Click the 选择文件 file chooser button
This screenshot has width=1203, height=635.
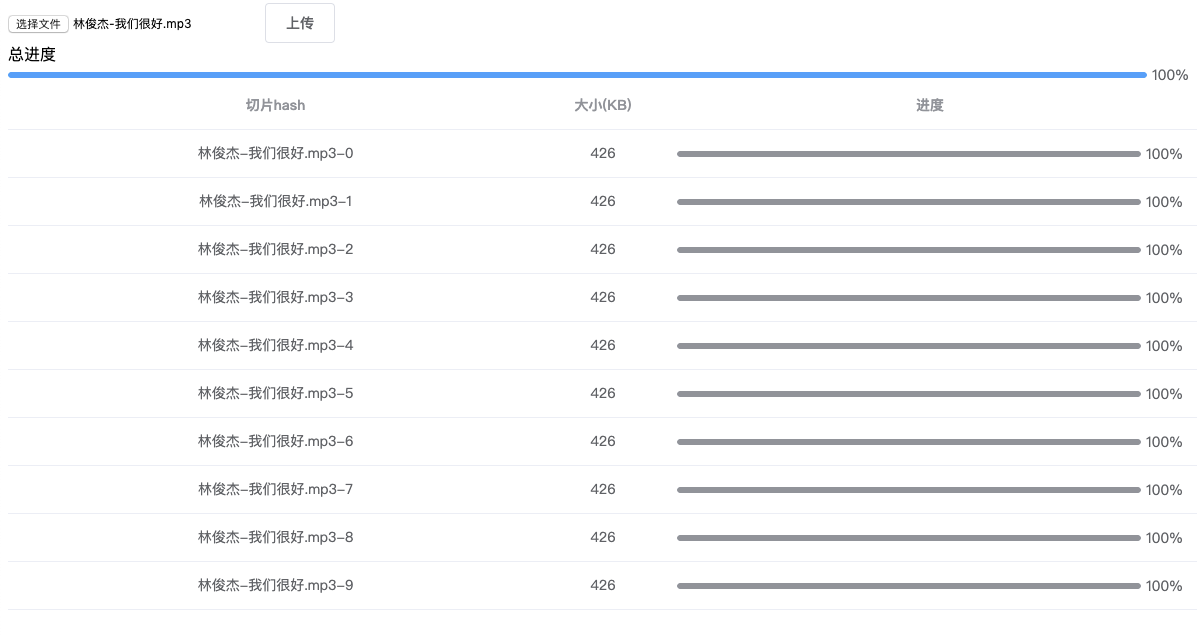coord(38,24)
